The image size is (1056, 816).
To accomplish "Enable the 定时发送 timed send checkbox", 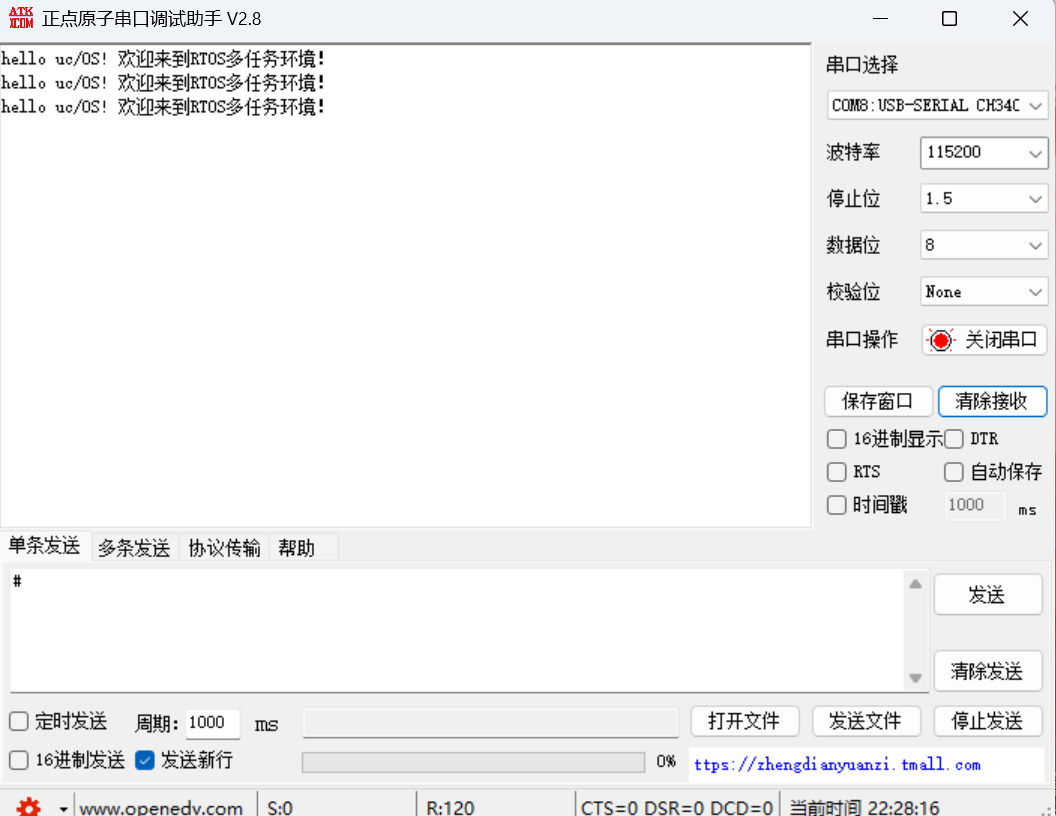I will (19, 722).
